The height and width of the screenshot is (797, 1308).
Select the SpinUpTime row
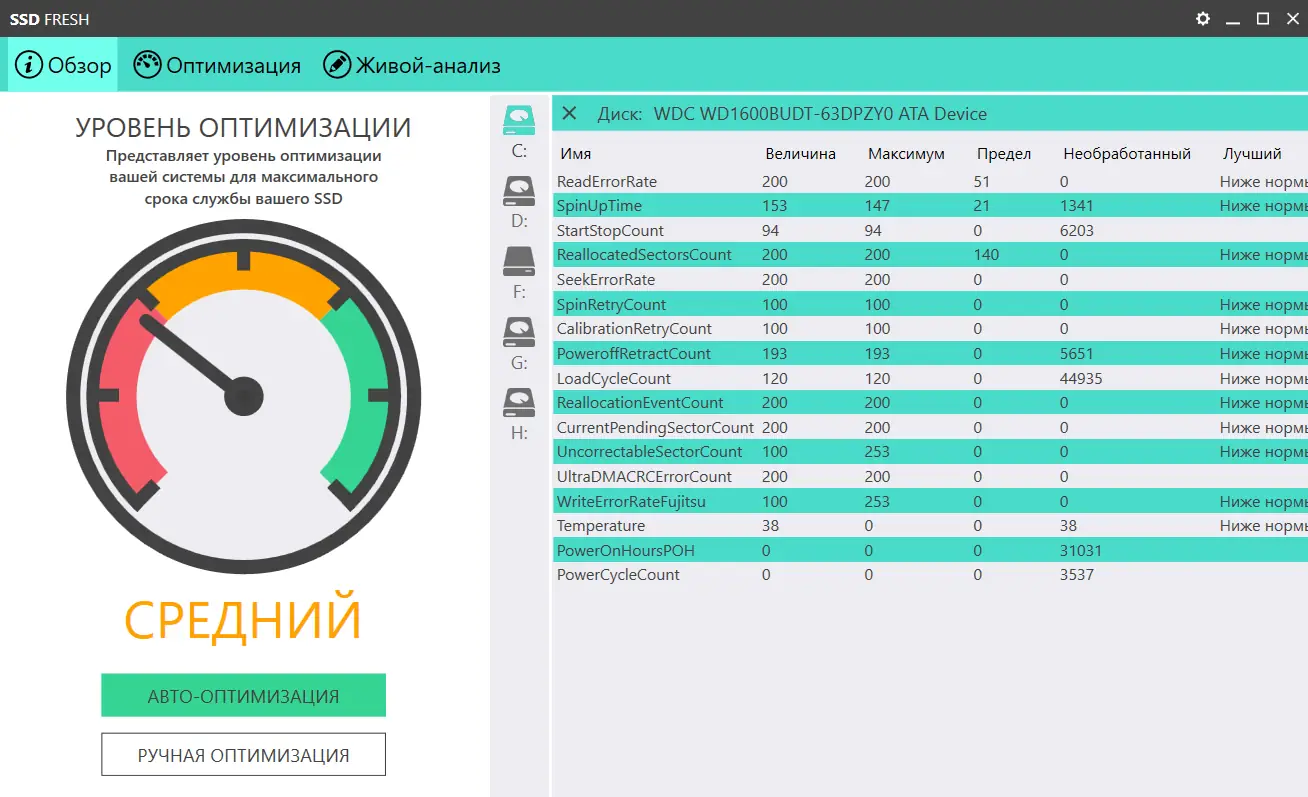[930, 206]
